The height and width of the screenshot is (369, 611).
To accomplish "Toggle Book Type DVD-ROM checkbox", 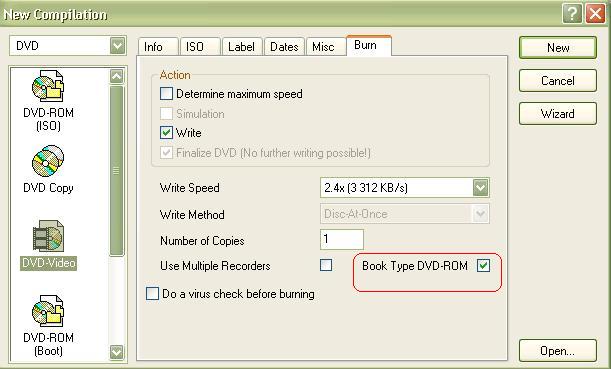I will 483,266.
